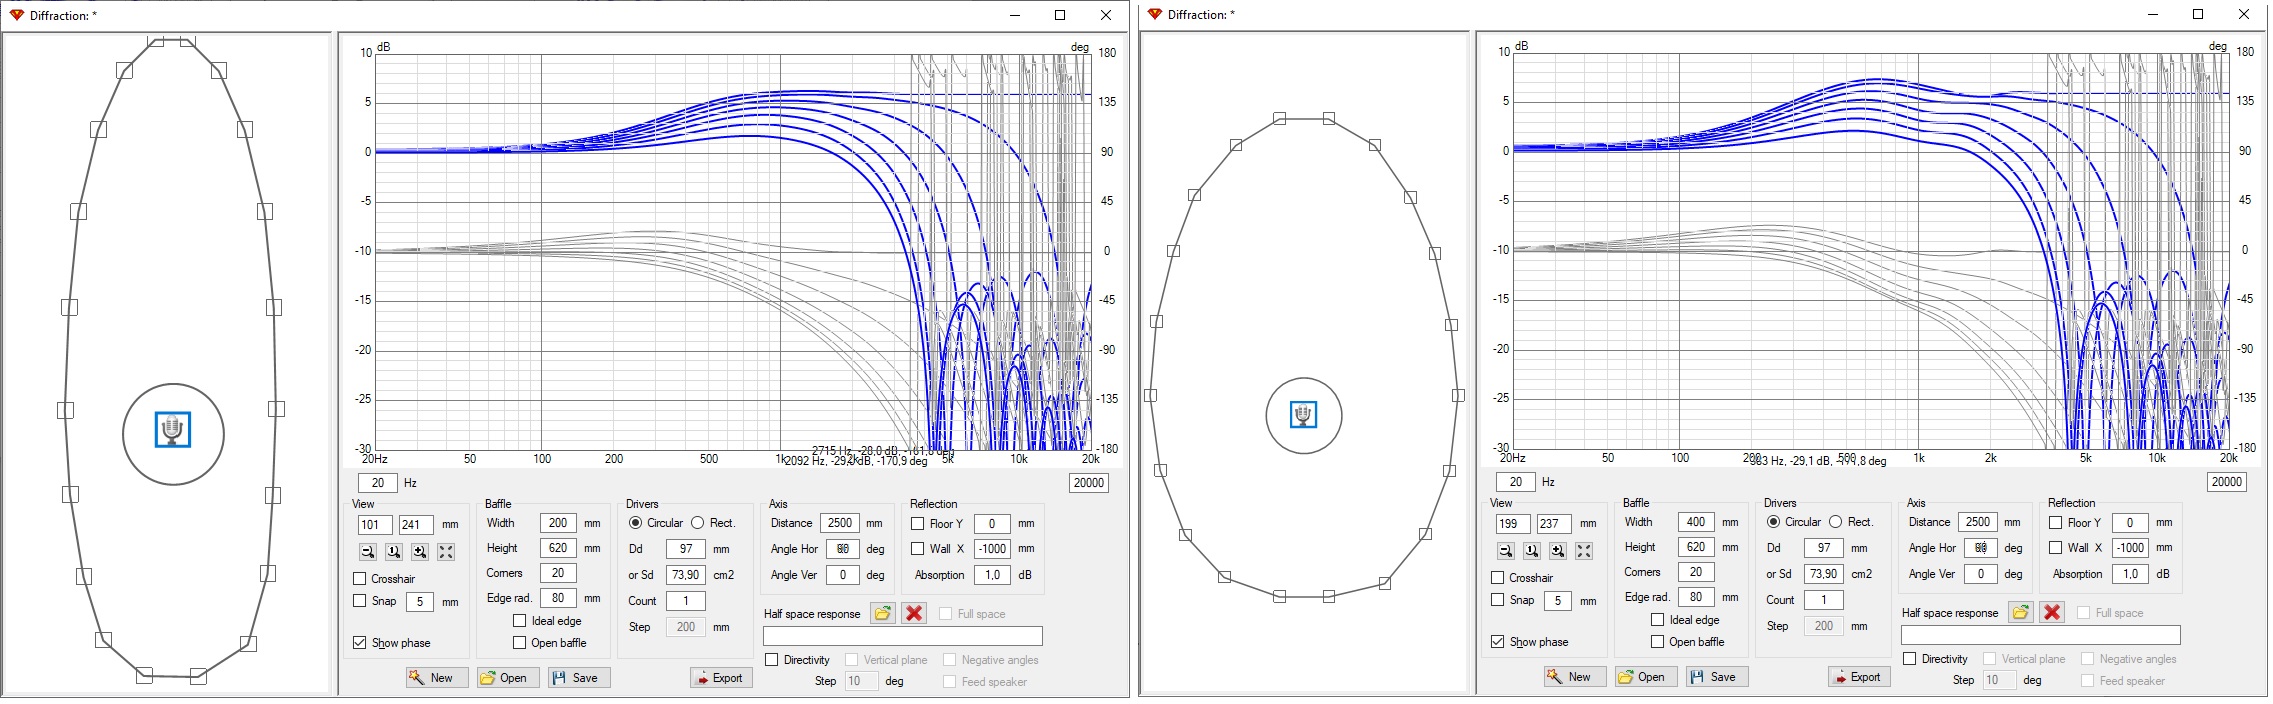Click fit-to-view icon in right window
The image size is (2273, 704).
(1583, 551)
